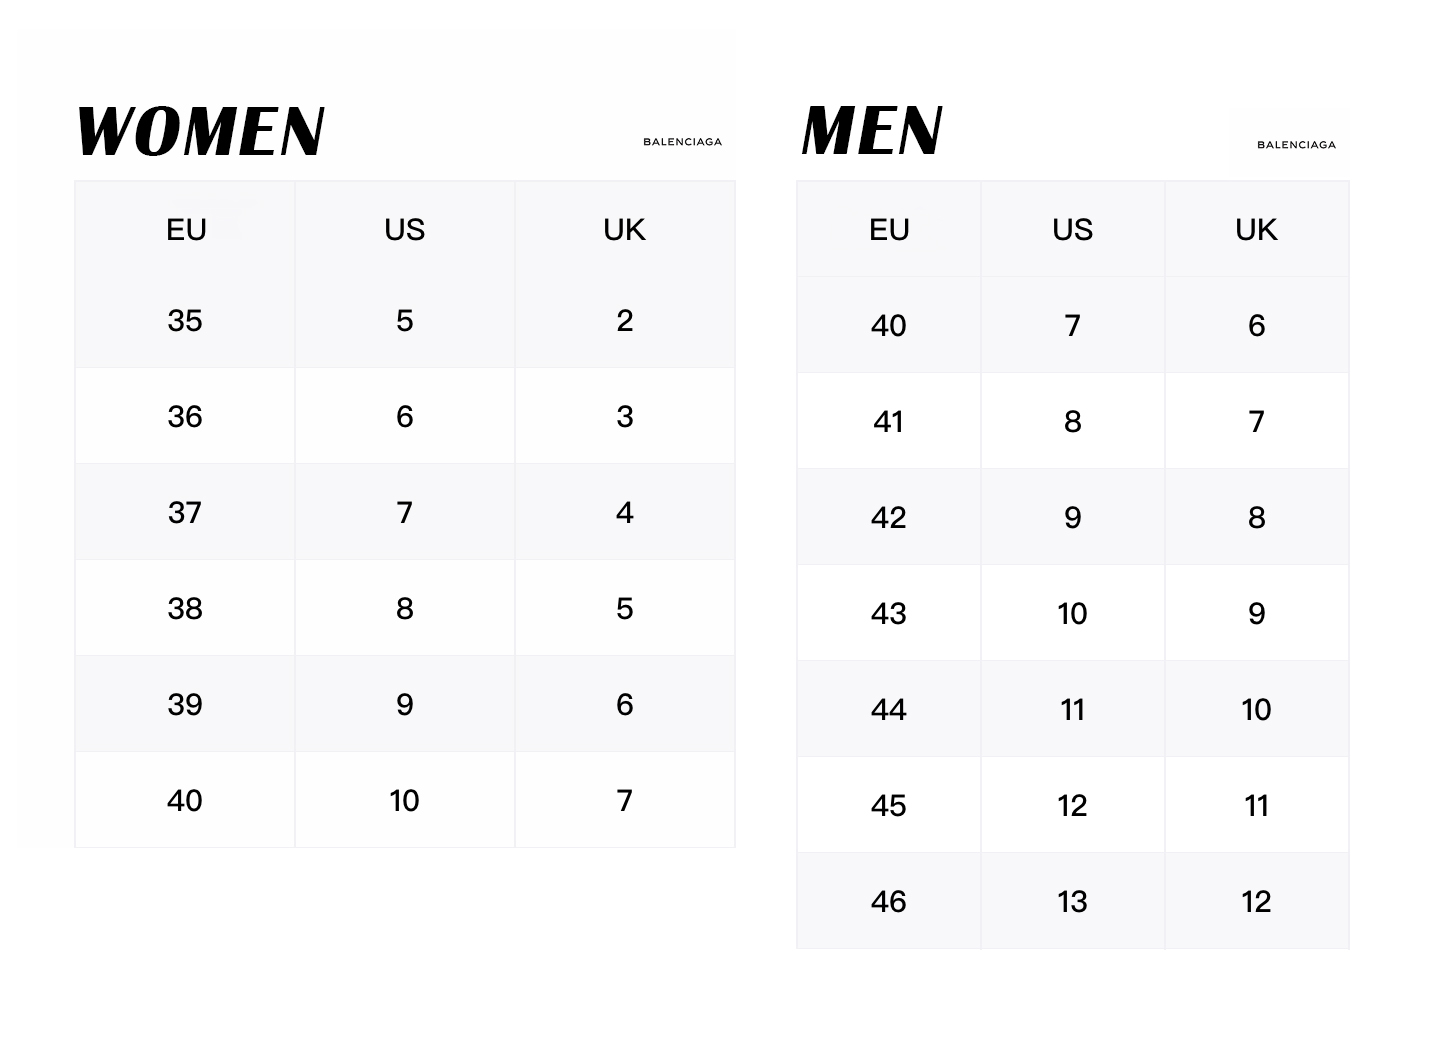Select men's US size 13 cell

pyautogui.click(x=1073, y=901)
